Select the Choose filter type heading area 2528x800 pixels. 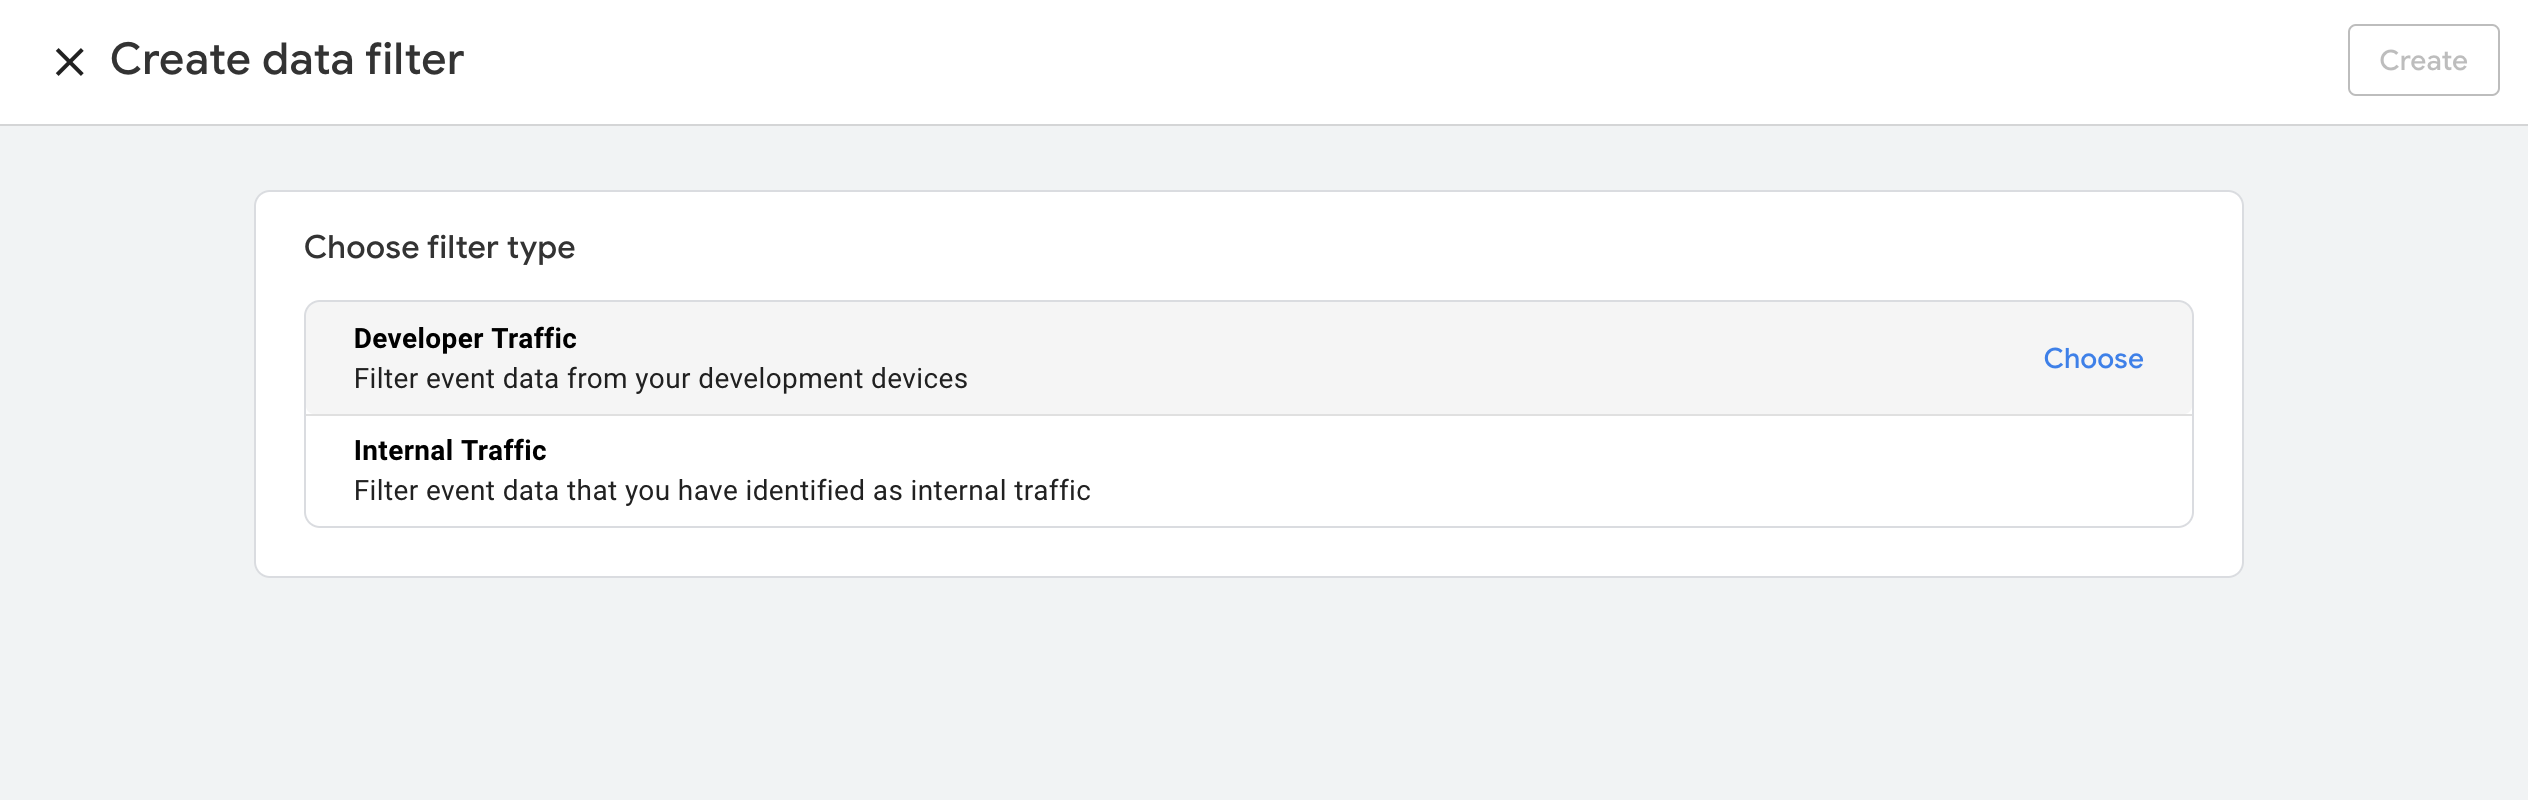tap(440, 246)
